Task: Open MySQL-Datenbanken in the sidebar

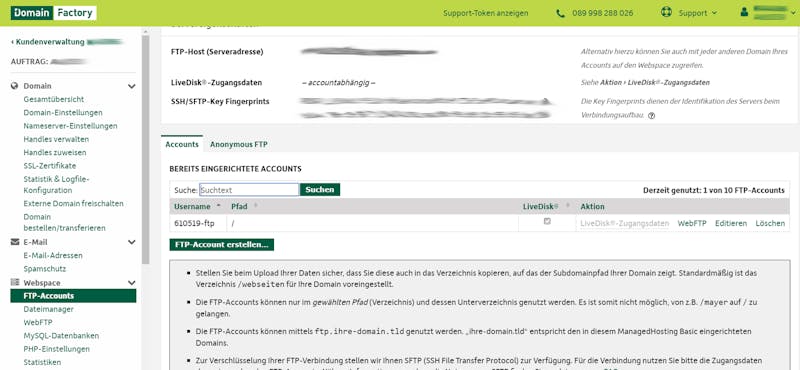Action: tap(61, 336)
